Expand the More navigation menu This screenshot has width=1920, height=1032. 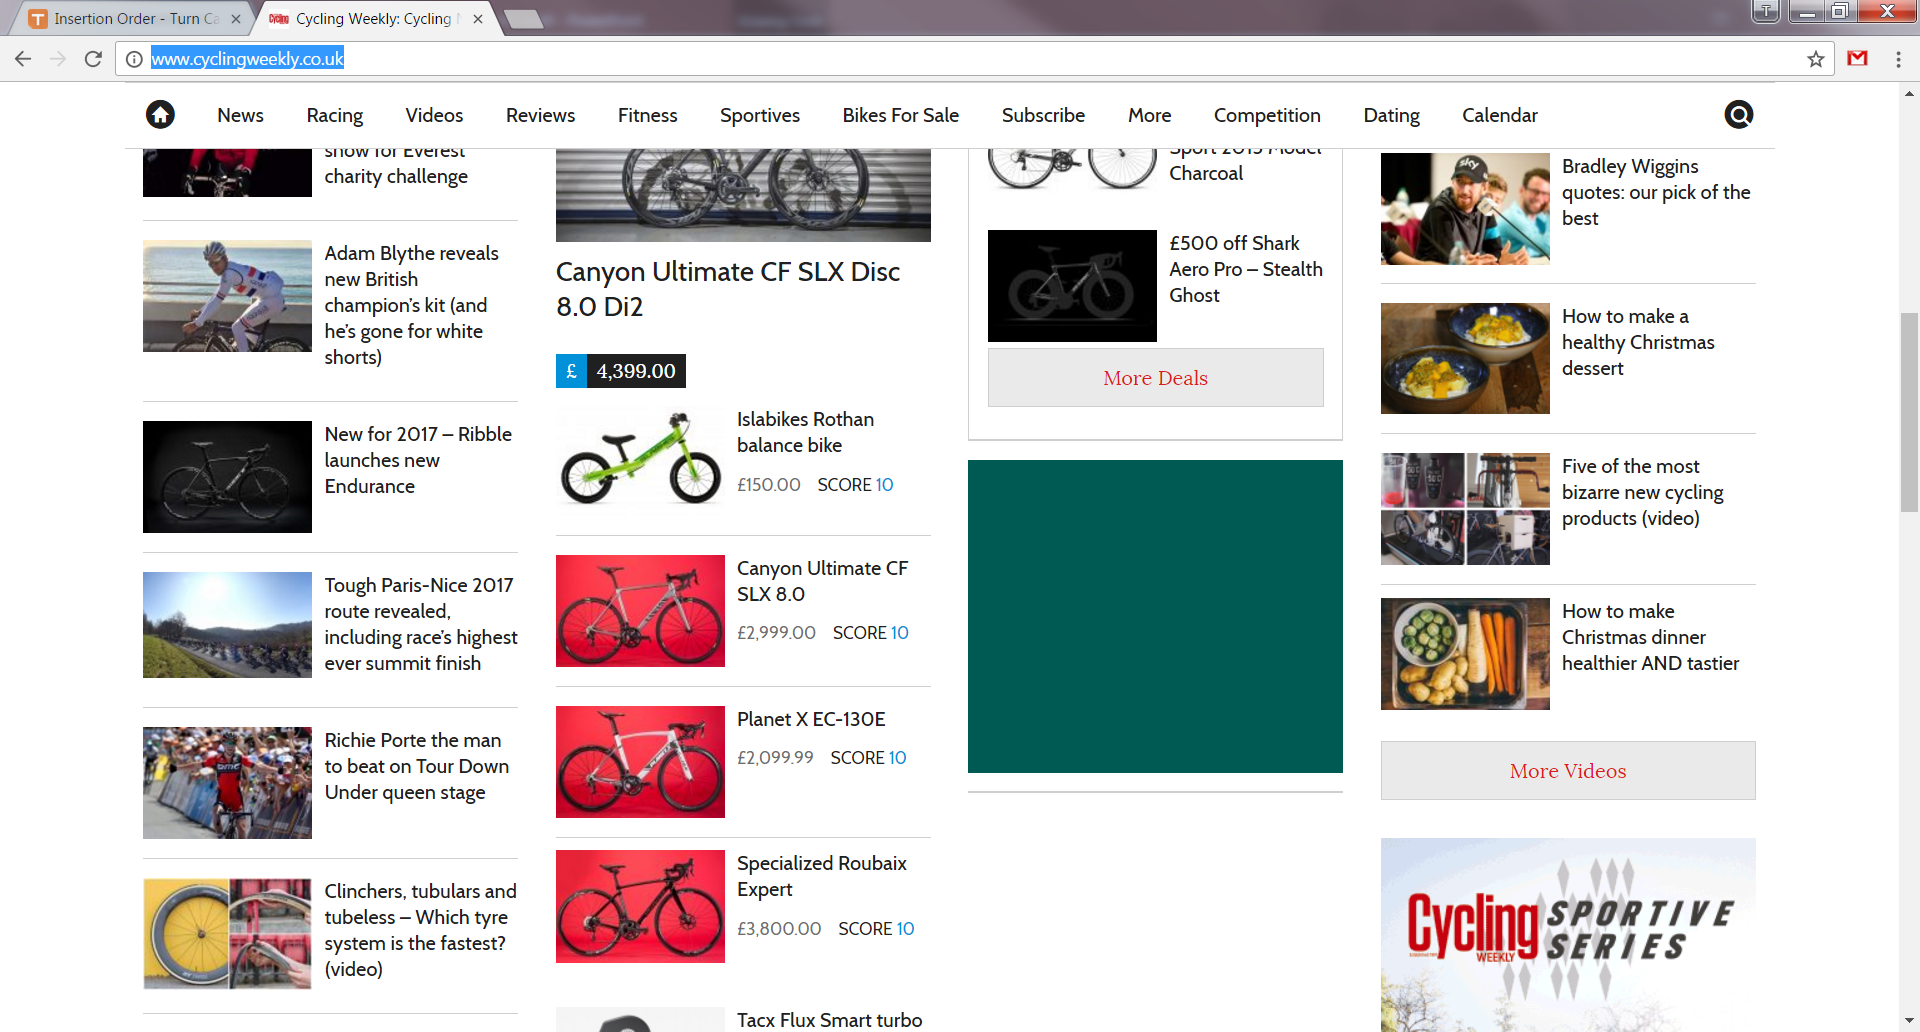point(1149,115)
